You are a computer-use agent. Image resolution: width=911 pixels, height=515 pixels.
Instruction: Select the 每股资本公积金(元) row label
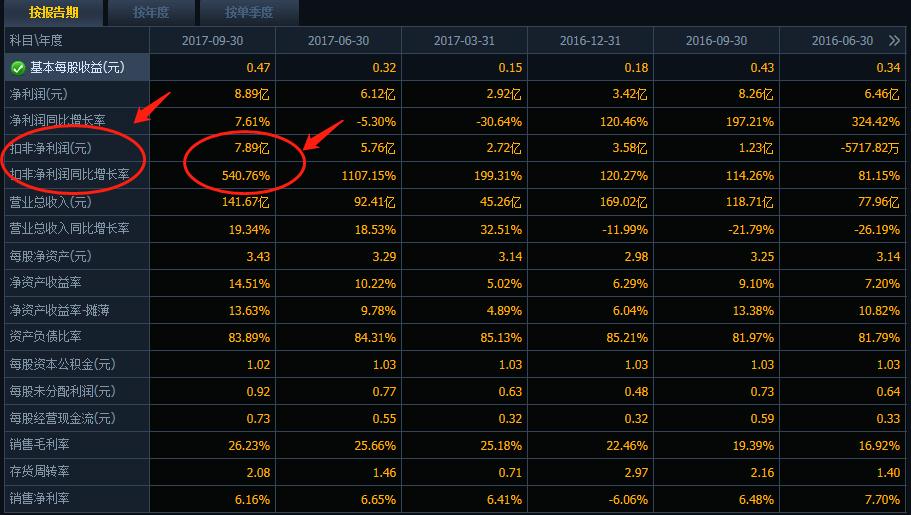point(63,364)
